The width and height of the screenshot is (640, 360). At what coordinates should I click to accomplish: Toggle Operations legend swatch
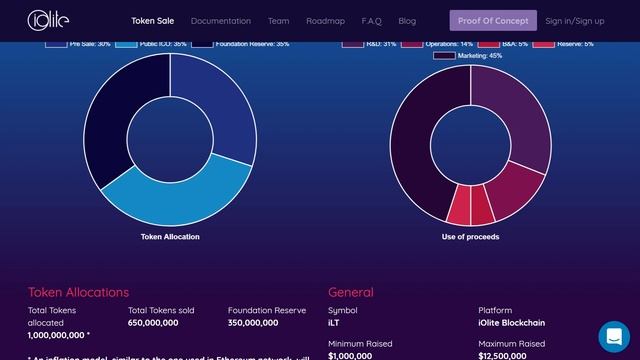tap(412, 44)
